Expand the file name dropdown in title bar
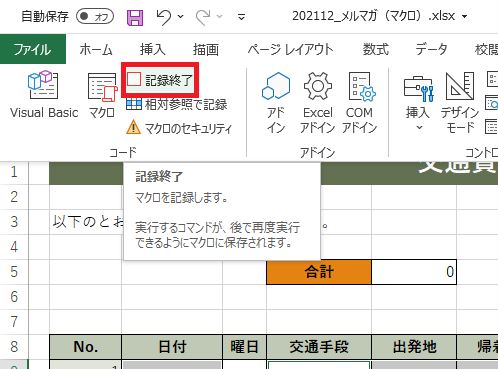This screenshot has width=498, height=369. [x=464, y=16]
